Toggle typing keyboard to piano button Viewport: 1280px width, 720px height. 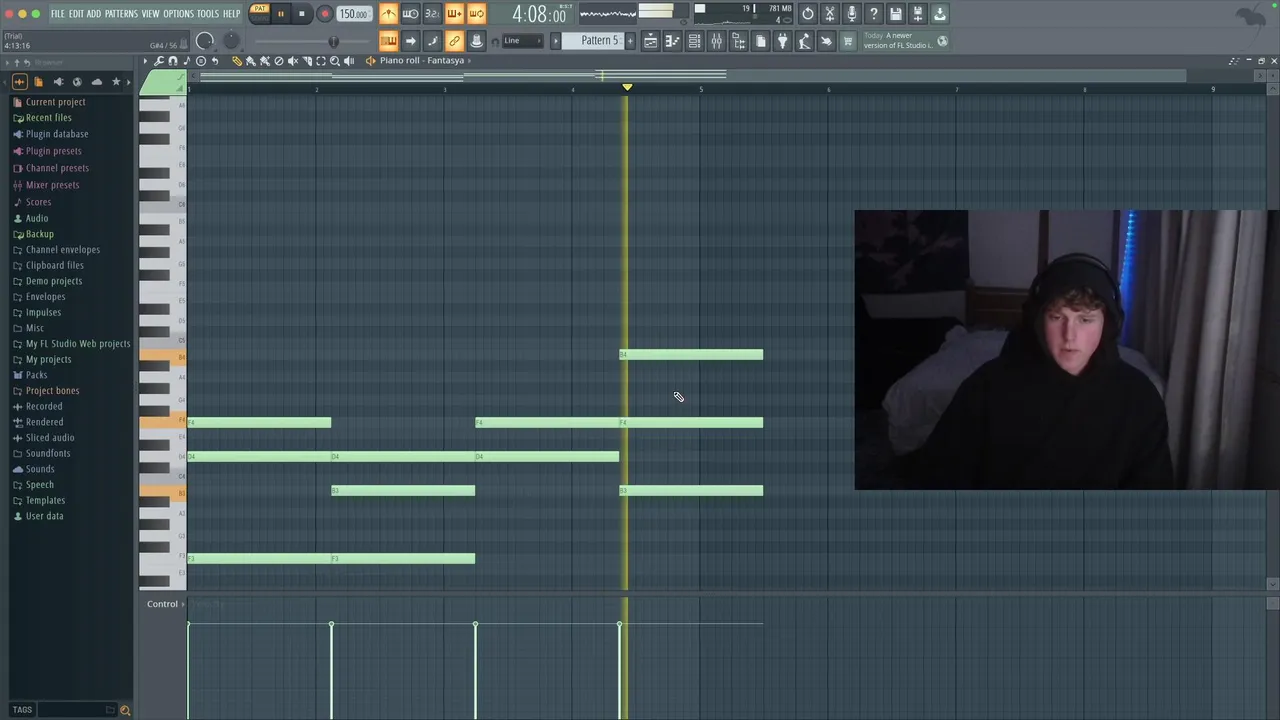click(389, 41)
